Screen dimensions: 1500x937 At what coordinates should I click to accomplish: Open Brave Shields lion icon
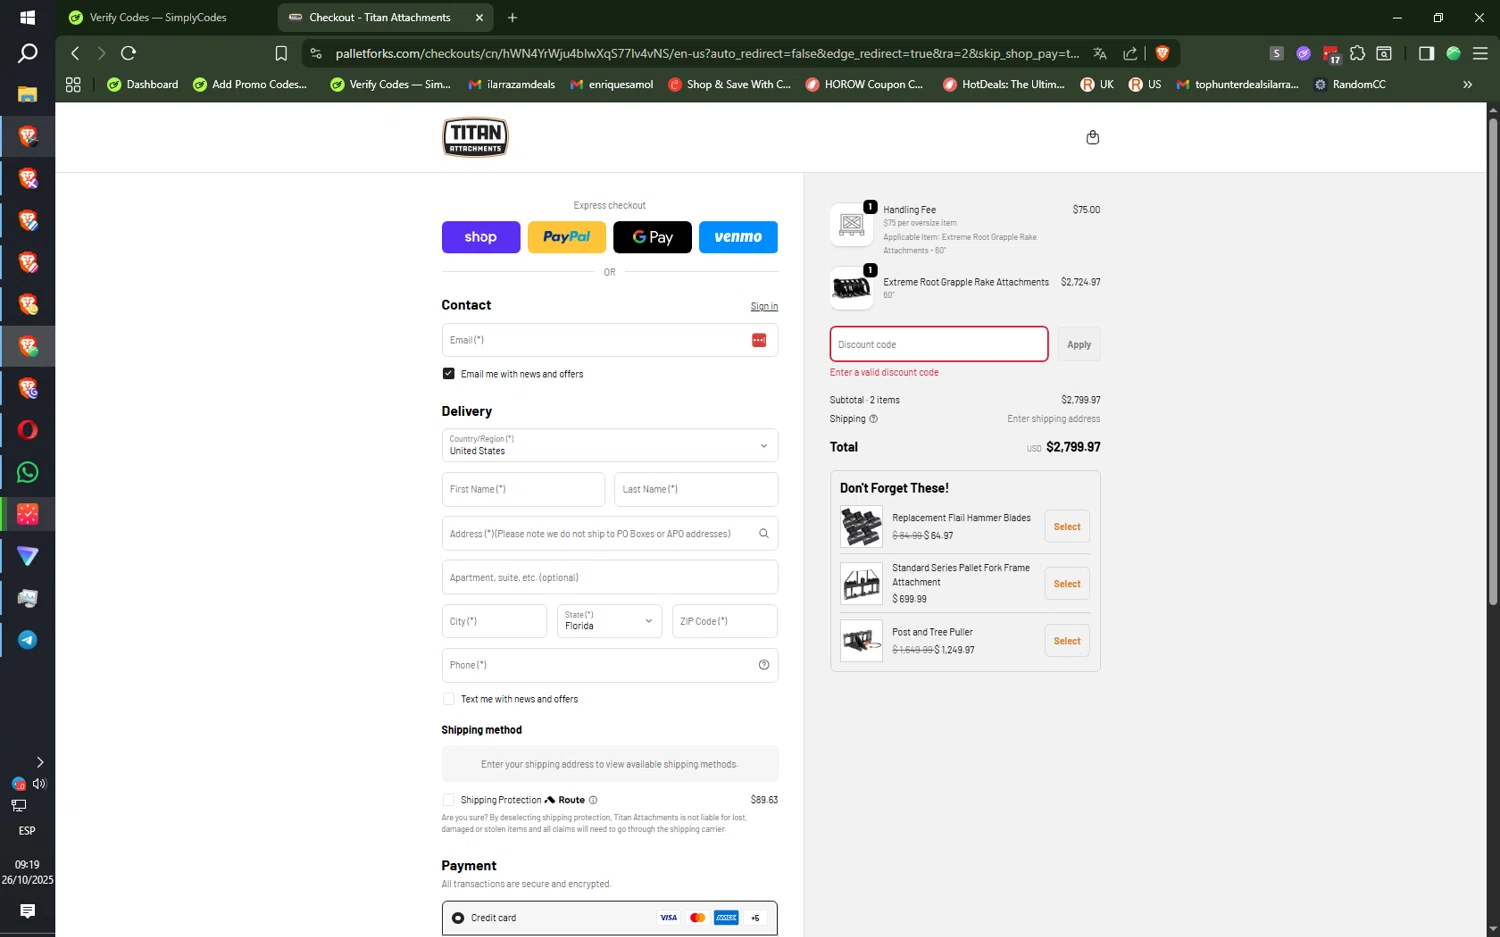(1162, 53)
